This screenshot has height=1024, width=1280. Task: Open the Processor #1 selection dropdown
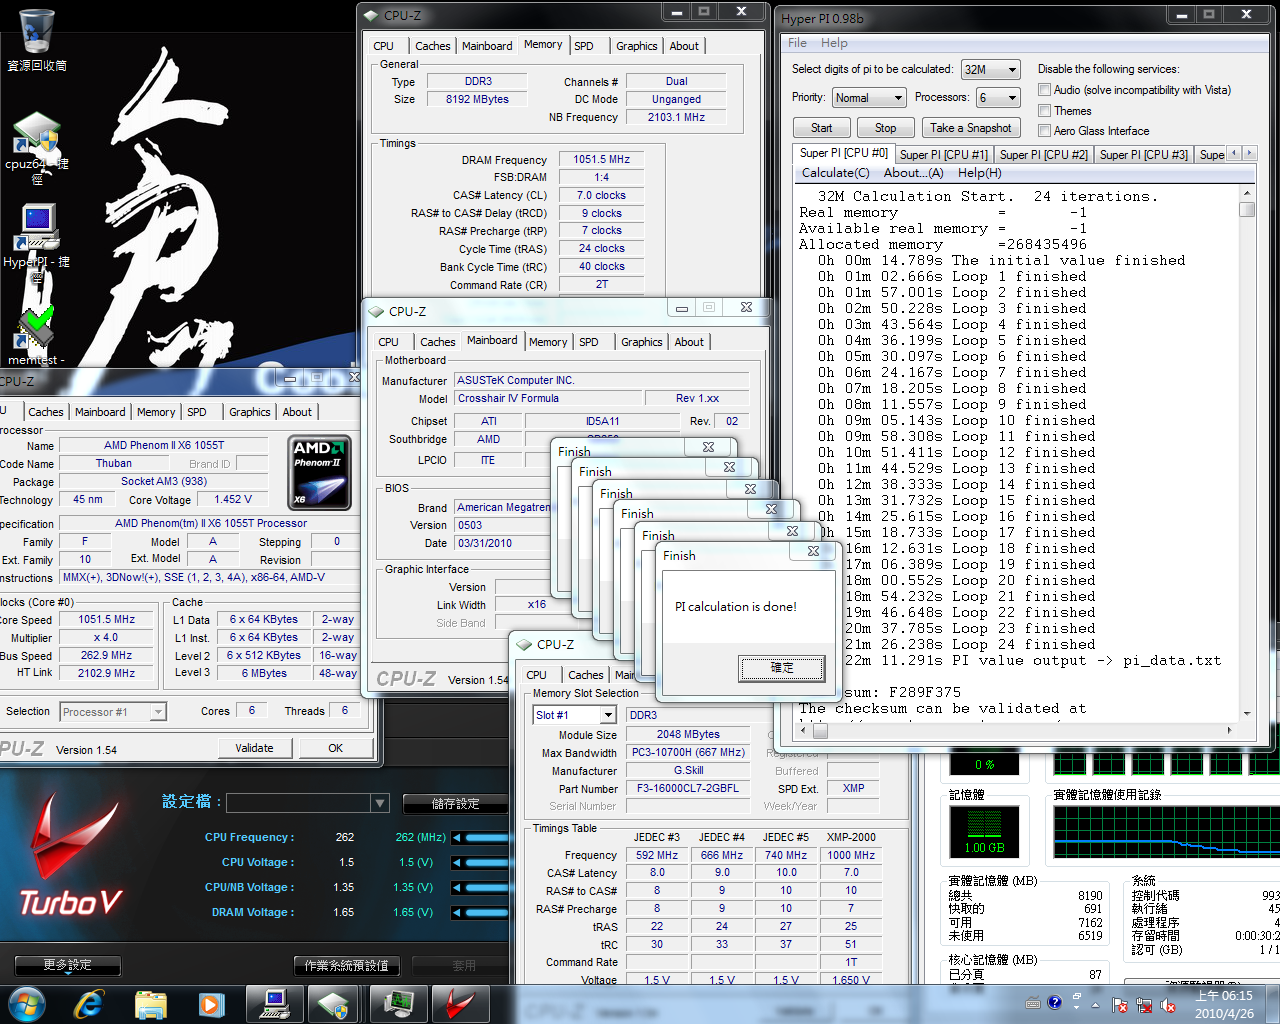click(112, 712)
